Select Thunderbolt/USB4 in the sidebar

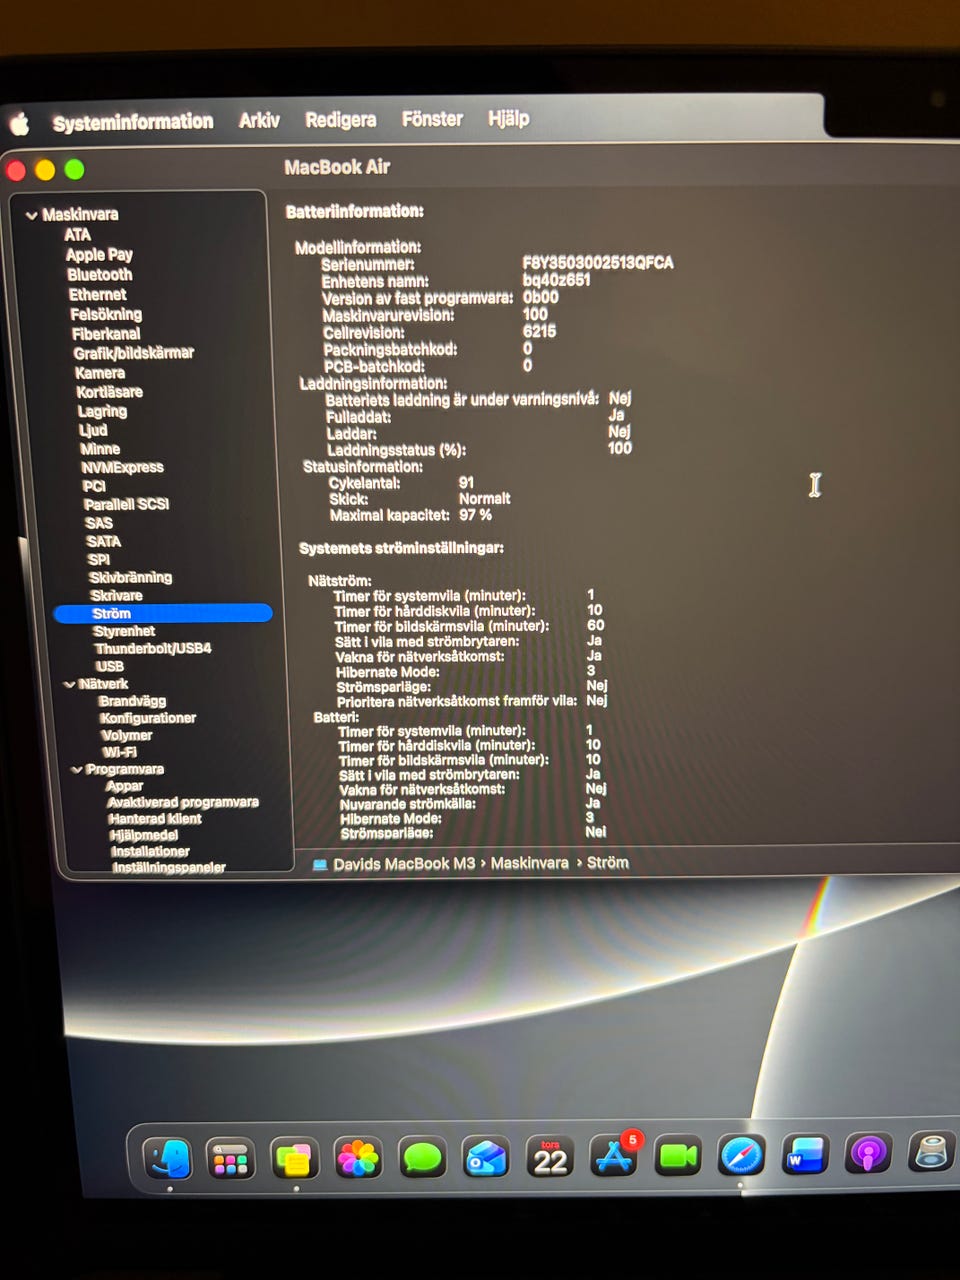tap(153, 648)
